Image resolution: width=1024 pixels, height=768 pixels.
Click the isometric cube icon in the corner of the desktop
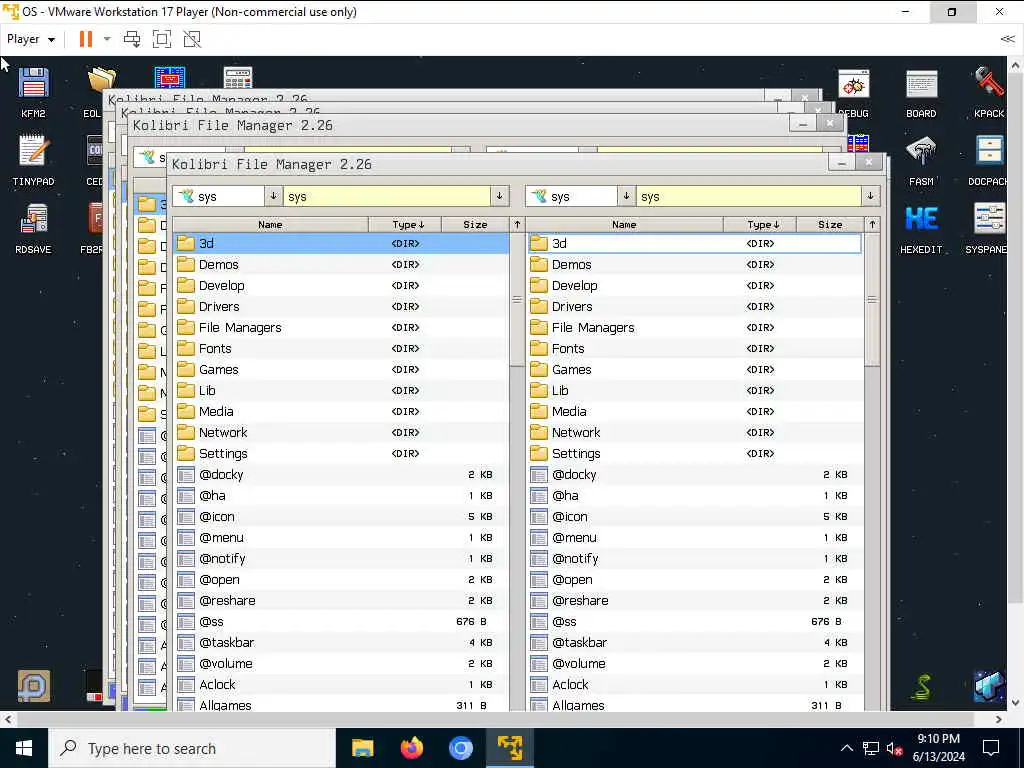coord(989,686)
